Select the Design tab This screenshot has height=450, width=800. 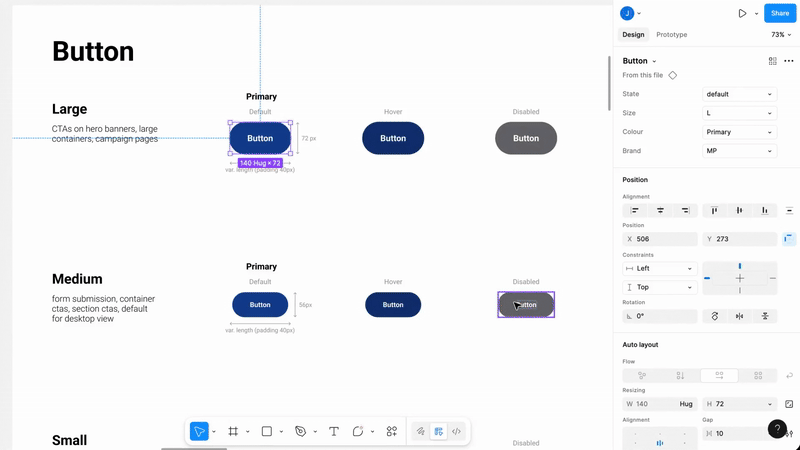[x=633, y=34]
